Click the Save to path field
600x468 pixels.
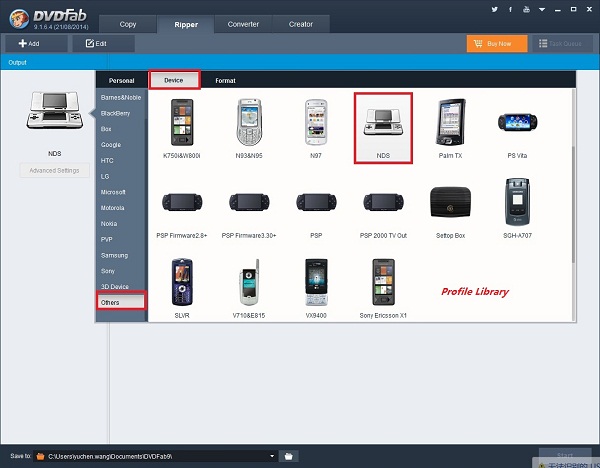point(156,456)
